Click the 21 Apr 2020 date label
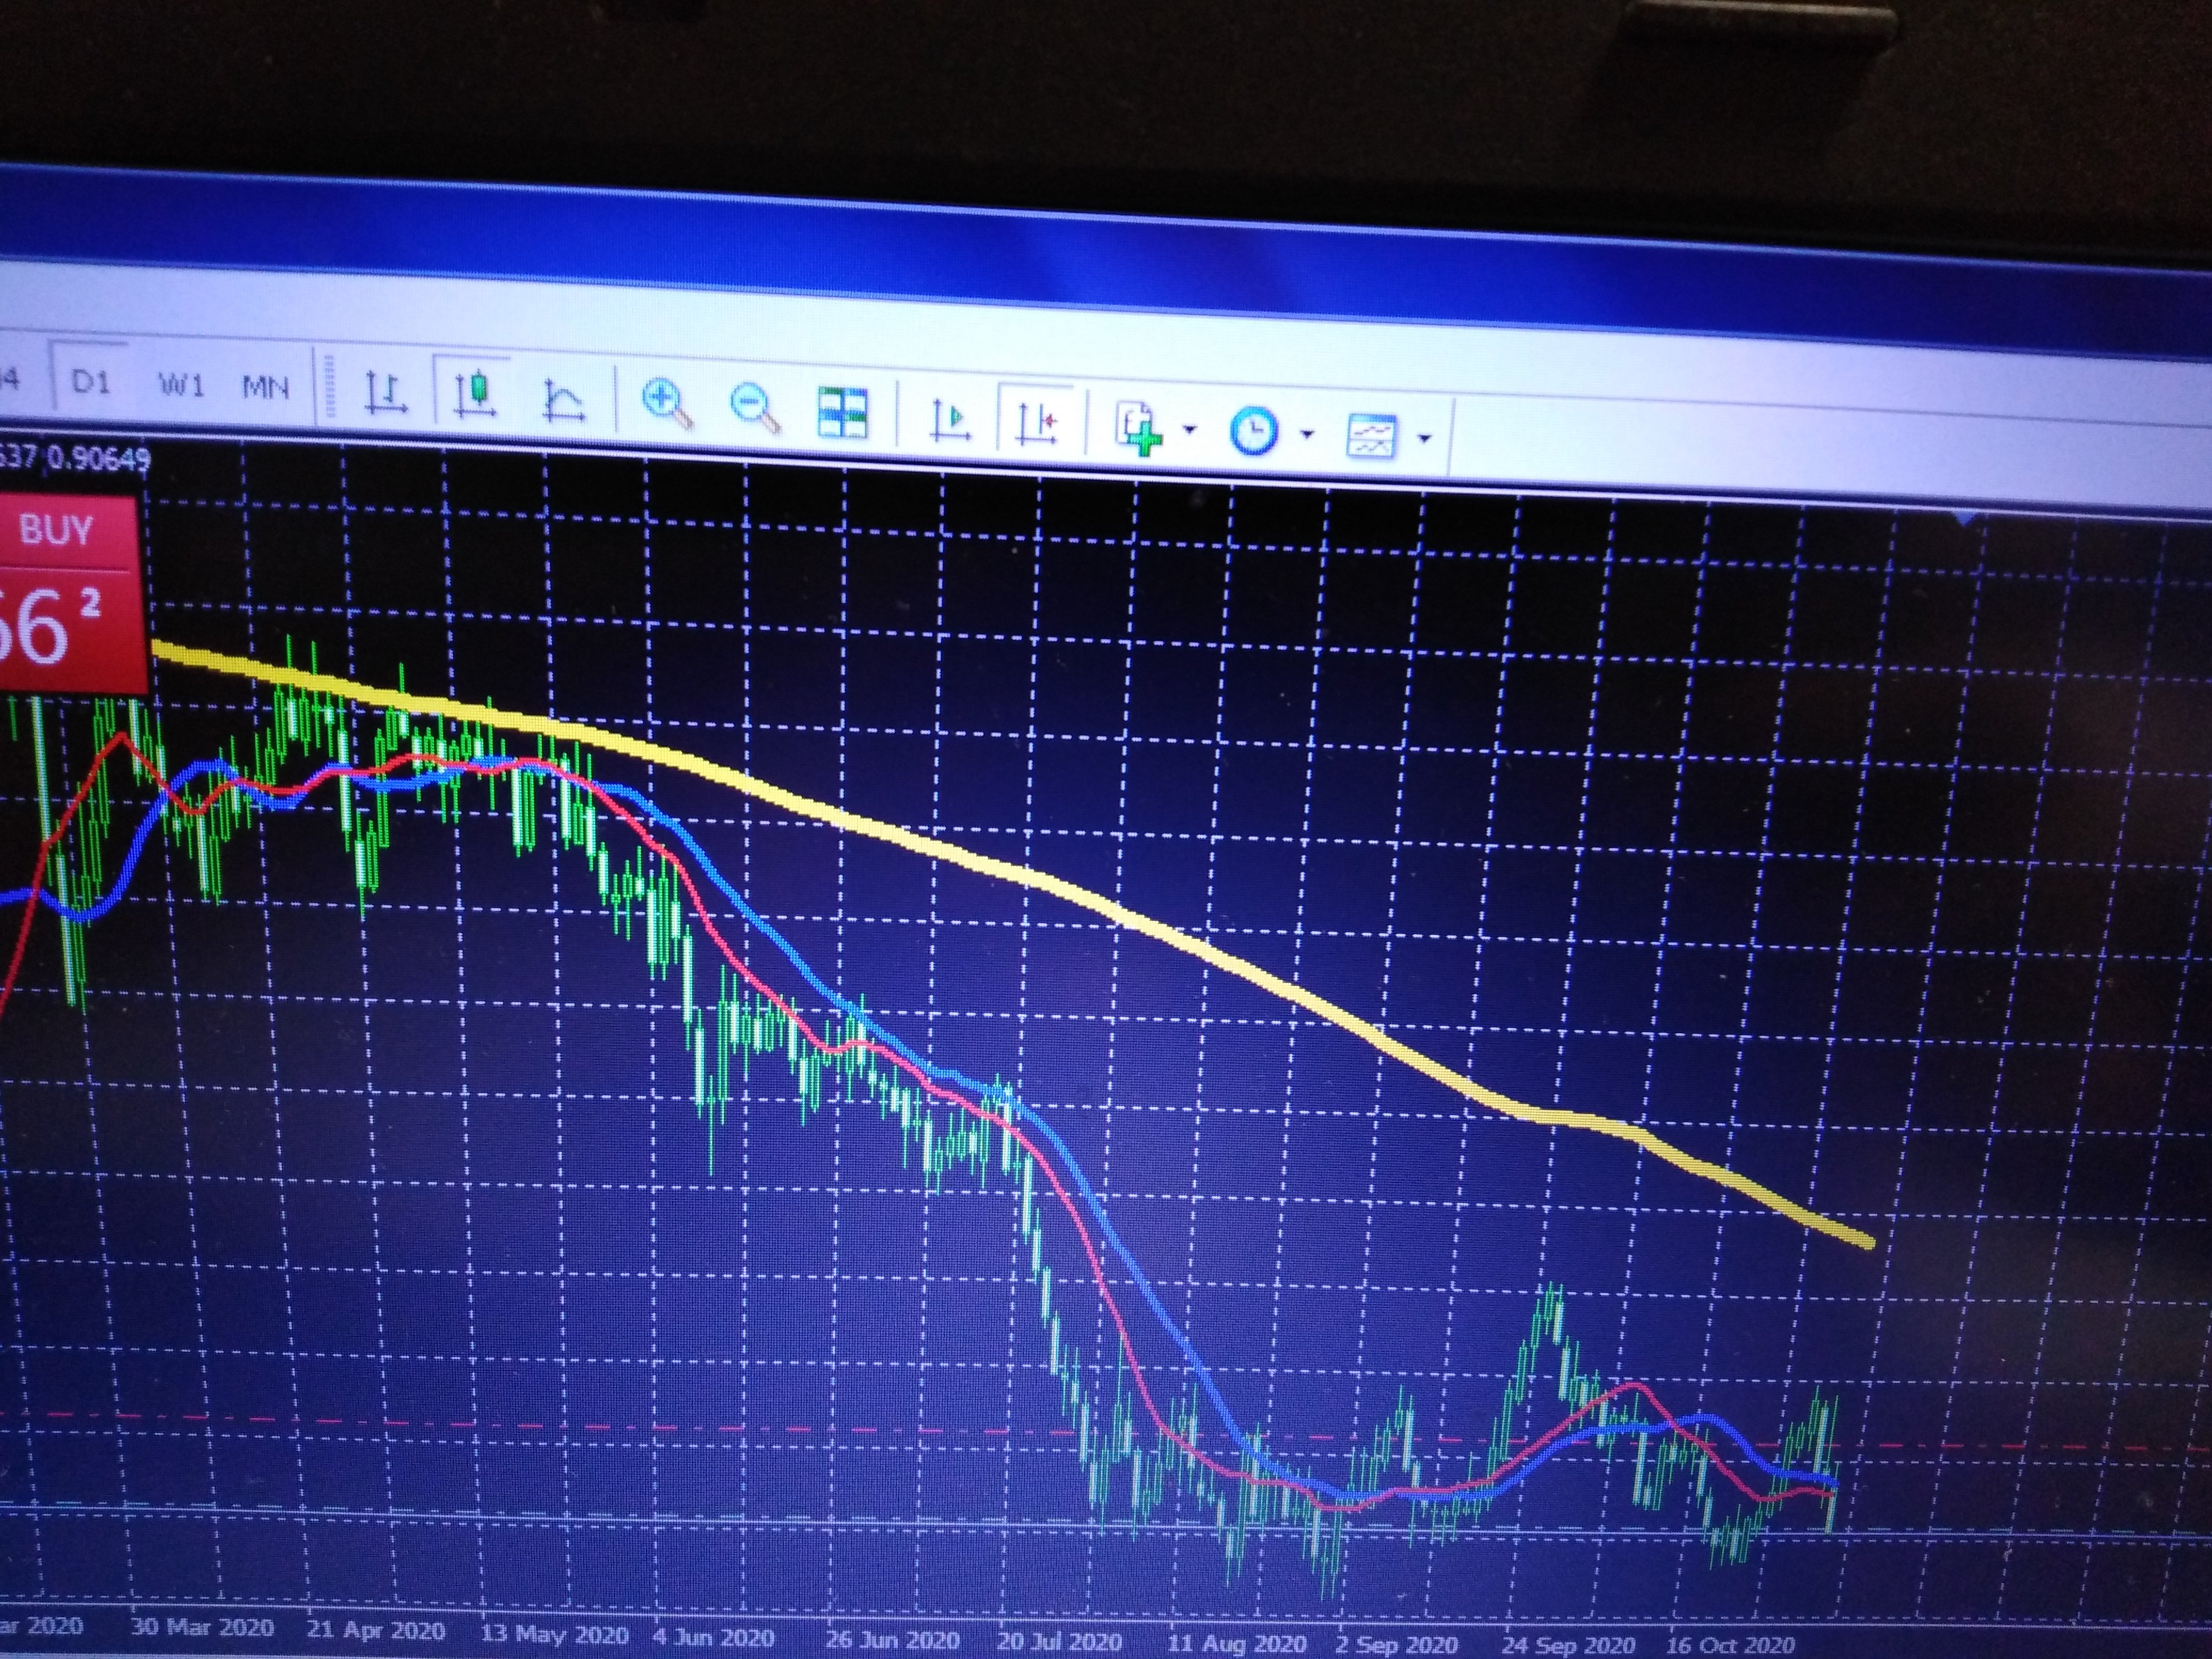 [376, 1630]
